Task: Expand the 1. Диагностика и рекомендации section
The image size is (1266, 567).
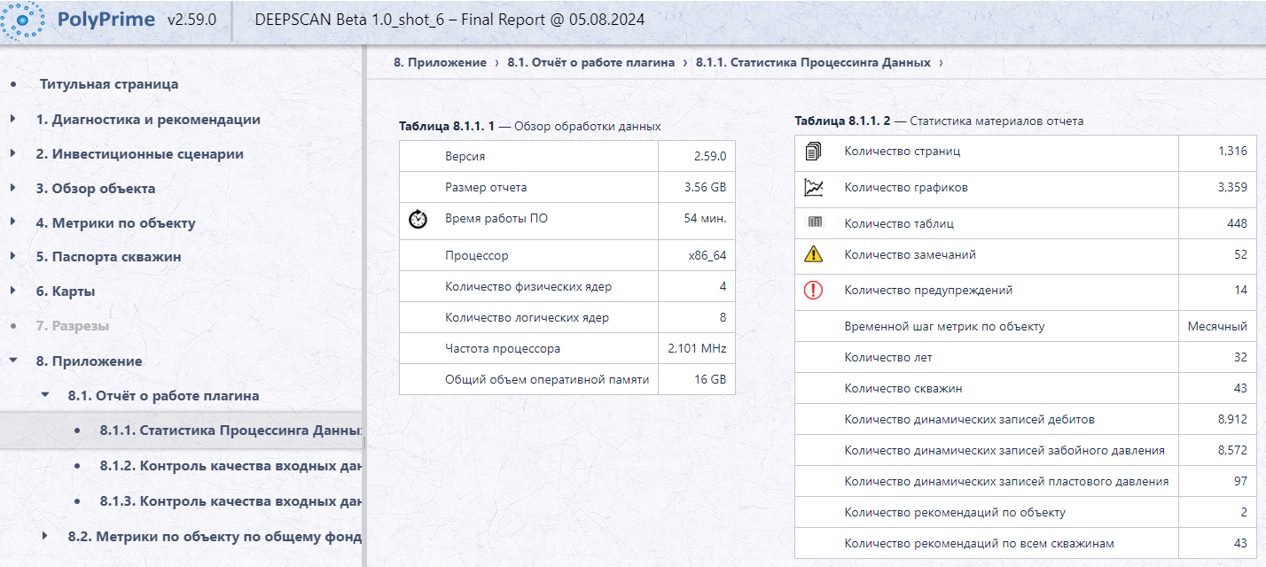Action: click(x=13, y=119)
